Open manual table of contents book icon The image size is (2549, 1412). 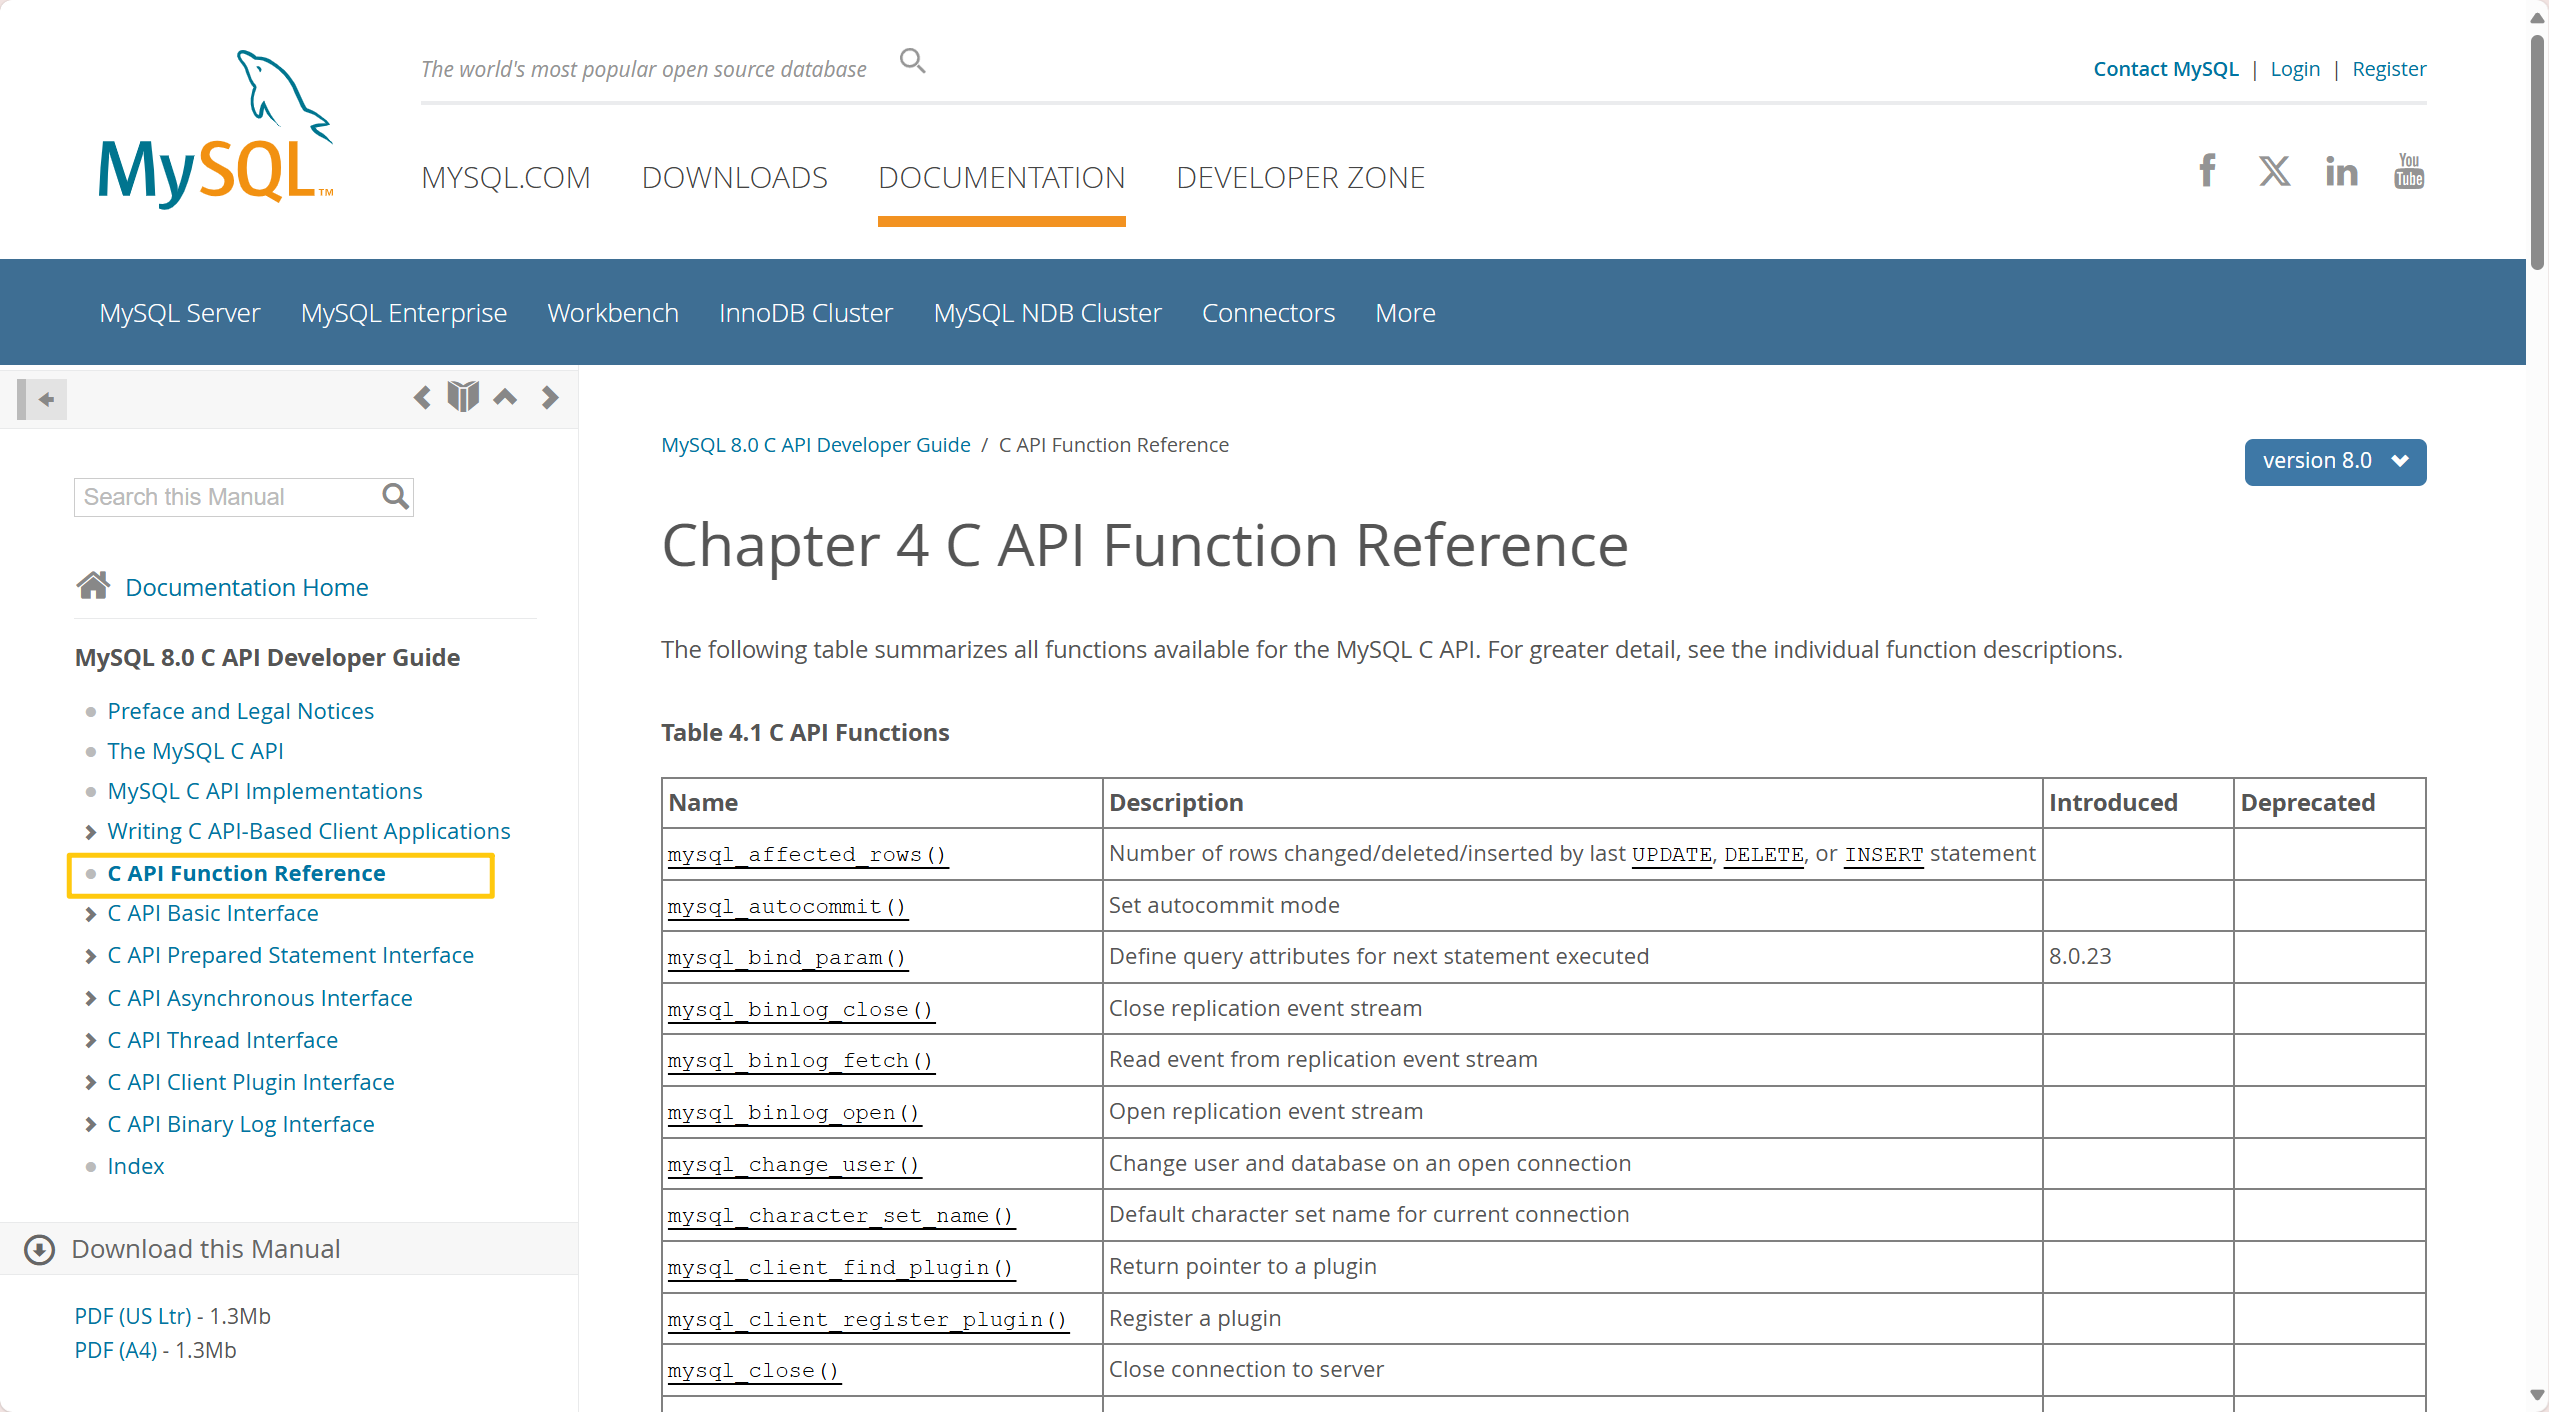(x=463, y=397)
